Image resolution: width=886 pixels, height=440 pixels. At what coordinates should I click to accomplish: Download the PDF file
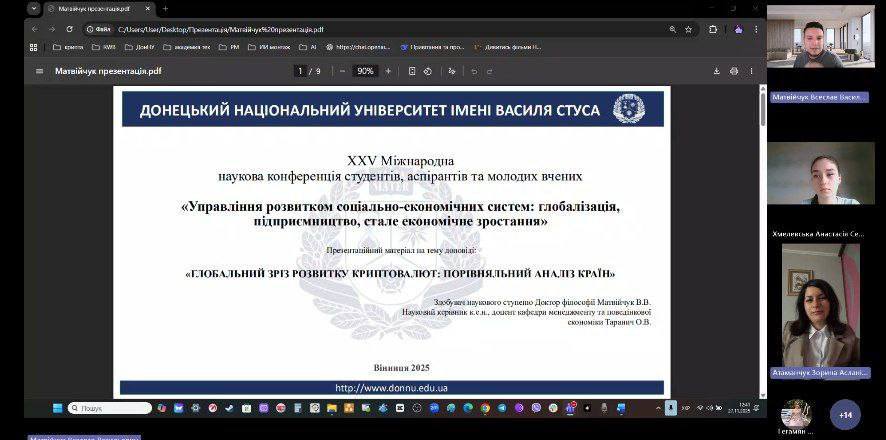click(716, 71)
